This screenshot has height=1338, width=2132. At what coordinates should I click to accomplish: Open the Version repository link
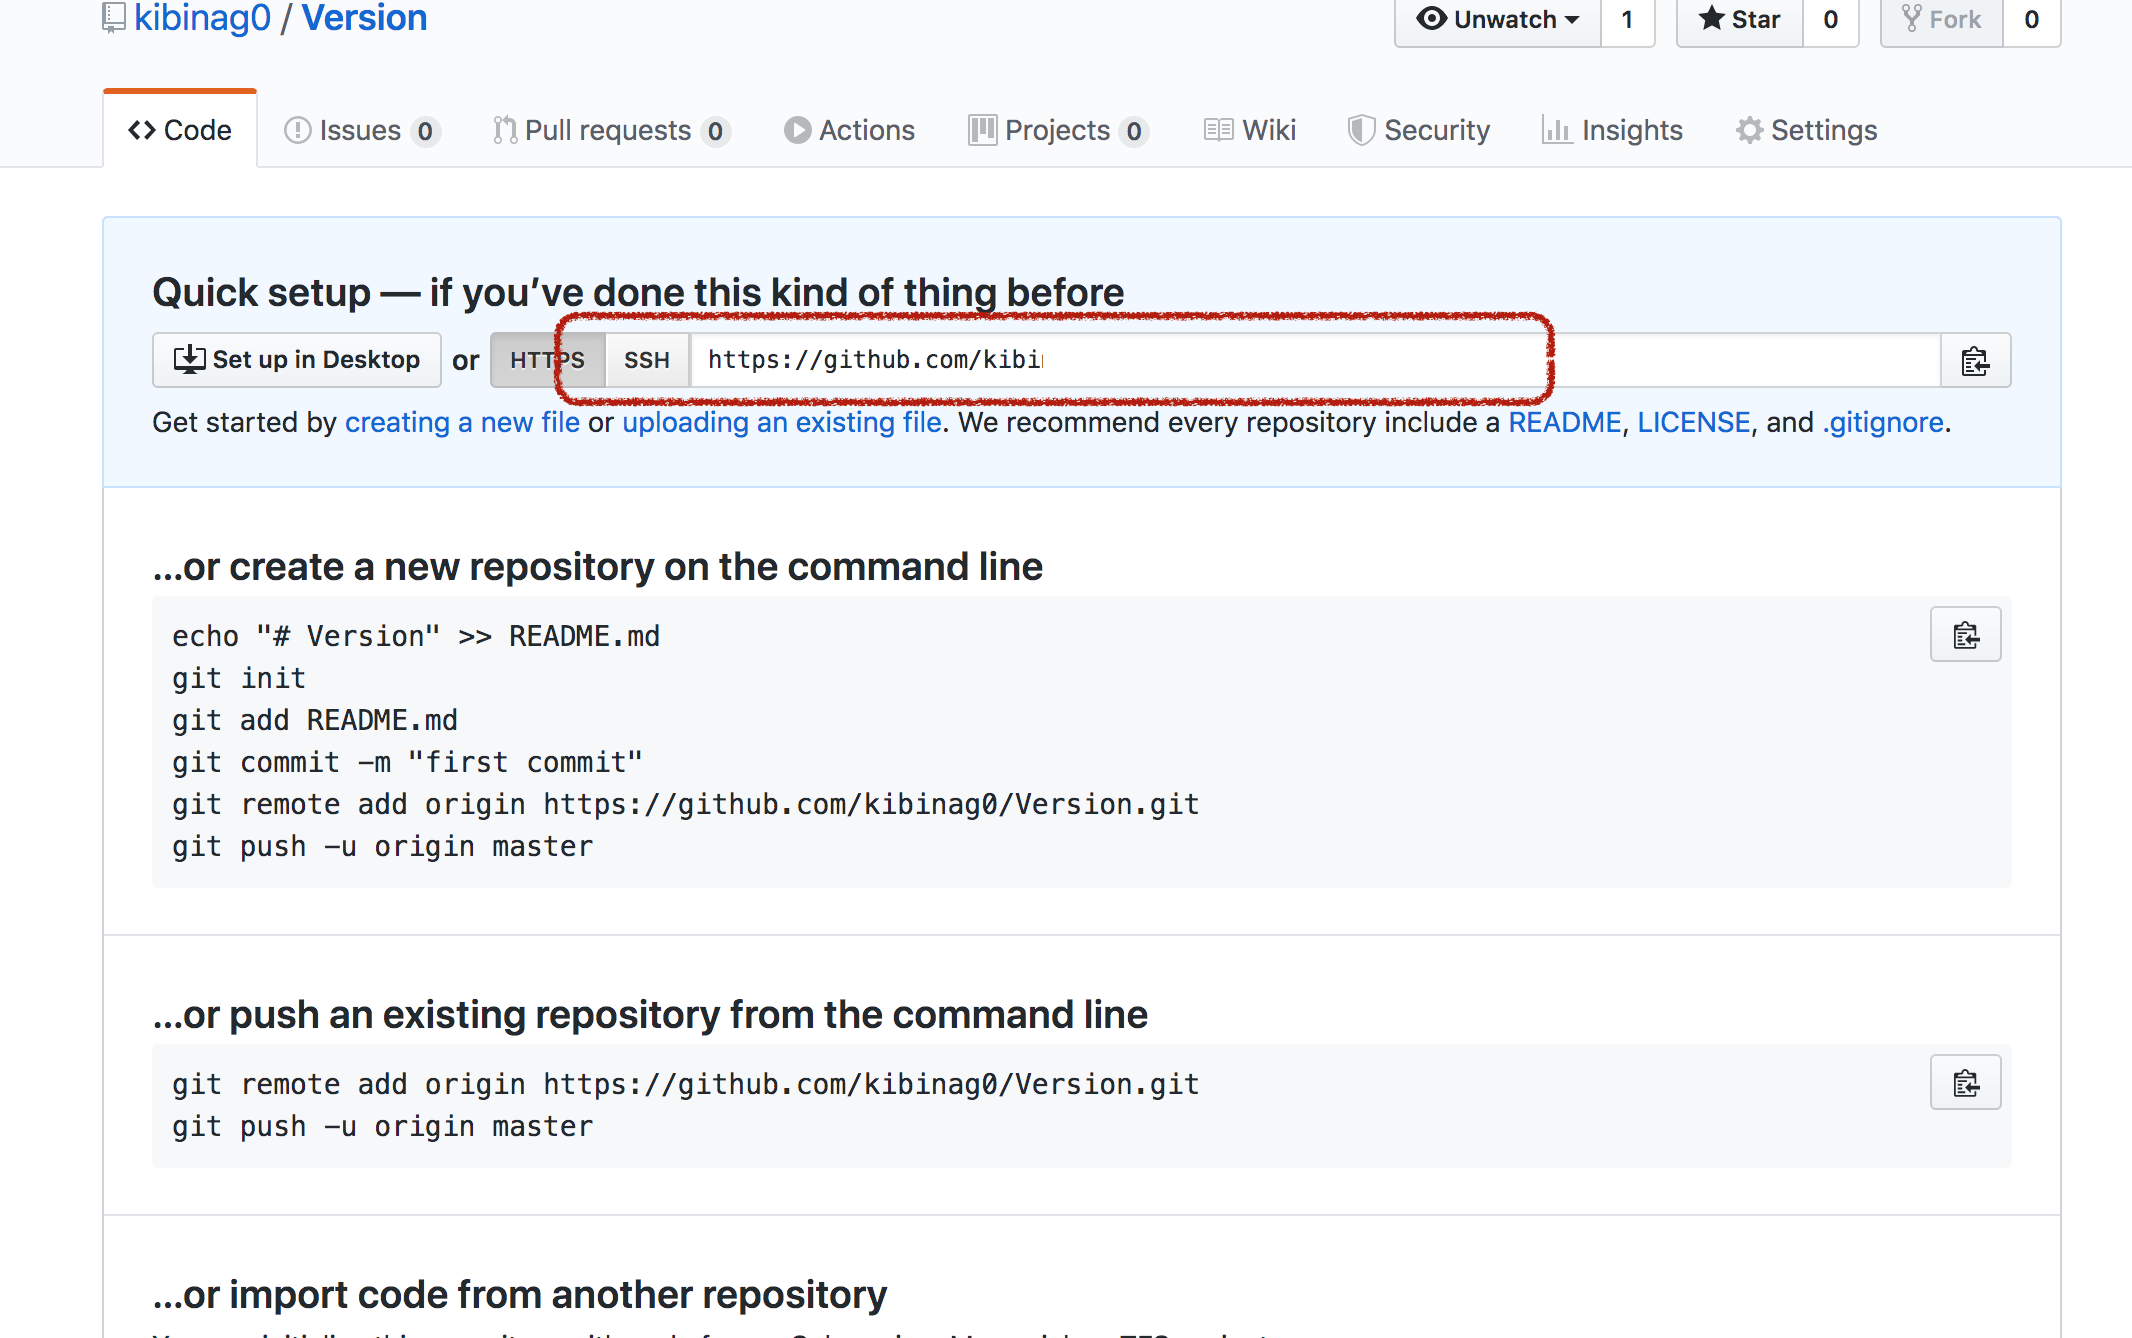[x=364, y=18]
